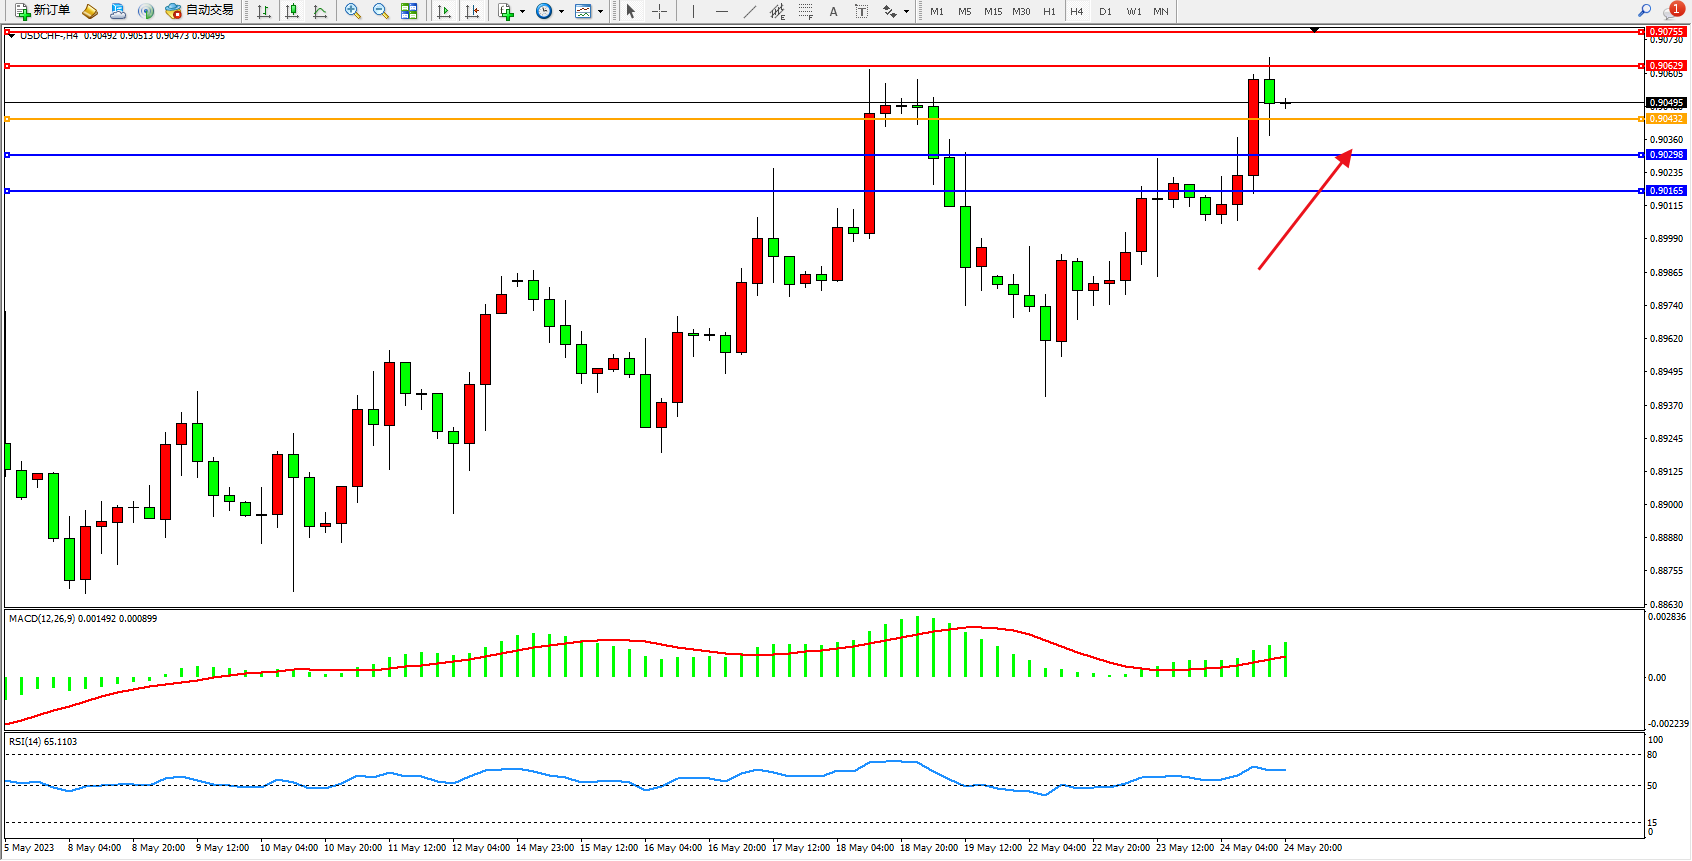The width and height of the screenshot is (1692, 861).
Task: Zoom out on the chart
Action: pyautogui.click(x=381, y=11)
